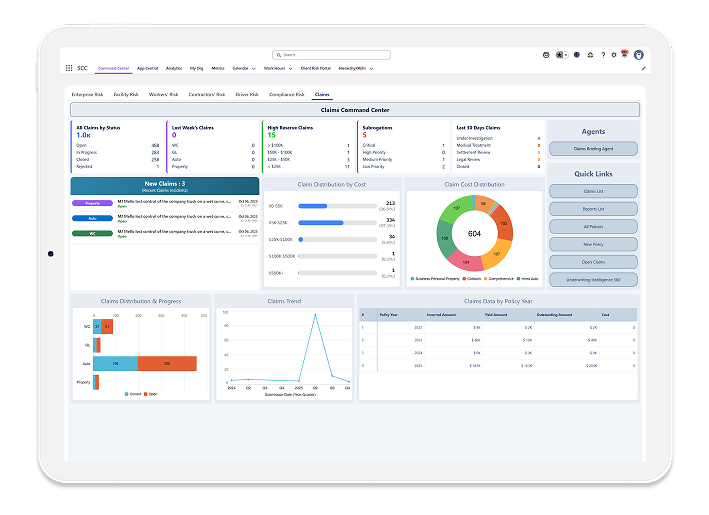Expand the Calendar nav dropdown

coord(252,68)
